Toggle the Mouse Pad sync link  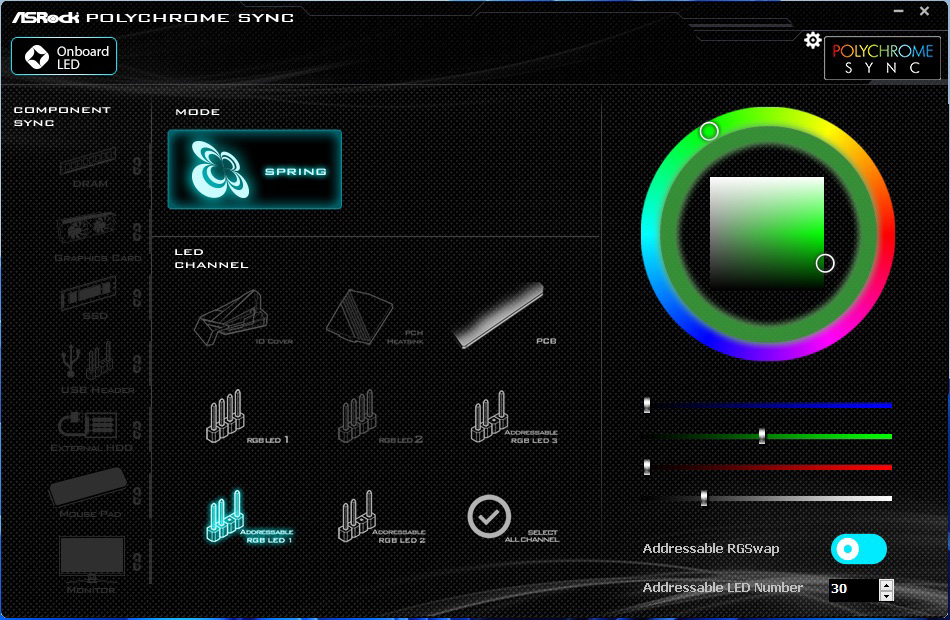[x=138, y=496]
